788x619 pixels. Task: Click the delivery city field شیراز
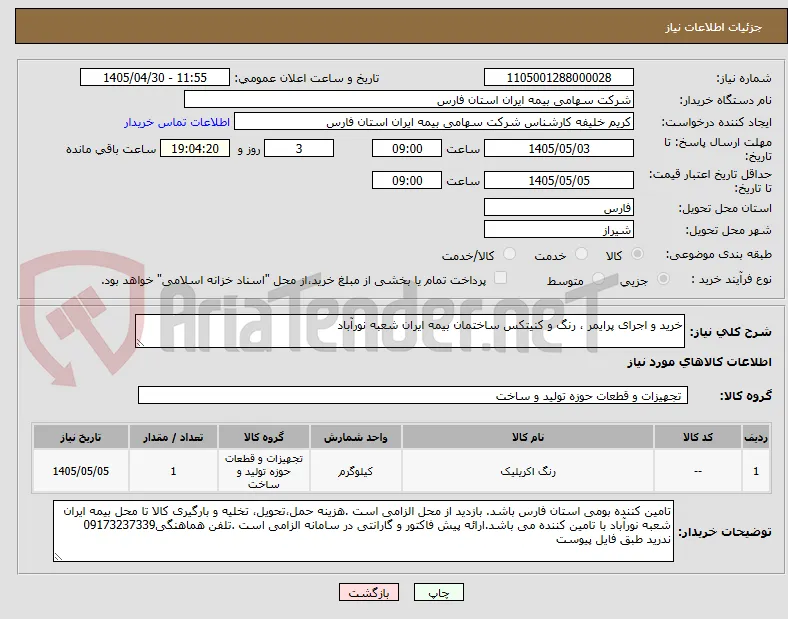tap(559, 229)
